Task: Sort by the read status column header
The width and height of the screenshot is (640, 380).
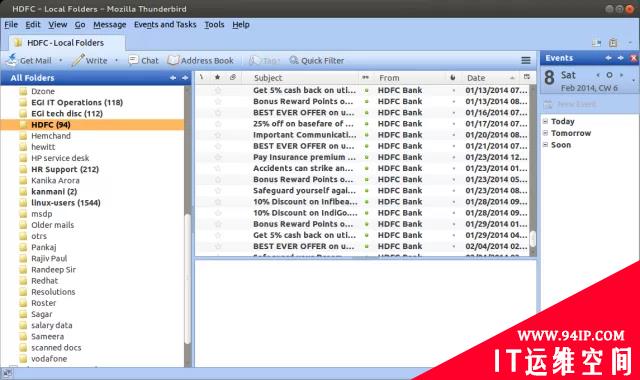Action: (365, 78)
